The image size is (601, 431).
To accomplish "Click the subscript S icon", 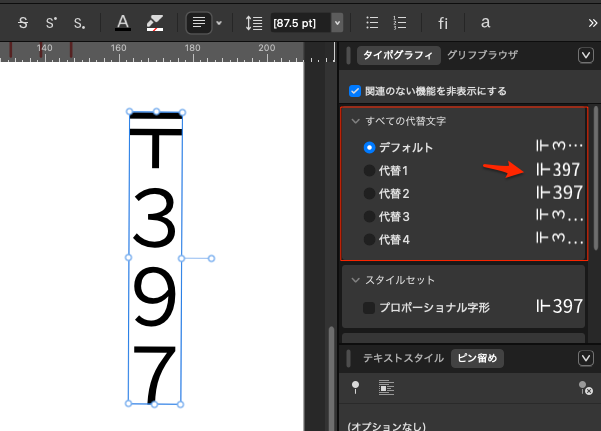I will pyautogui.click(x=79, y=21).
